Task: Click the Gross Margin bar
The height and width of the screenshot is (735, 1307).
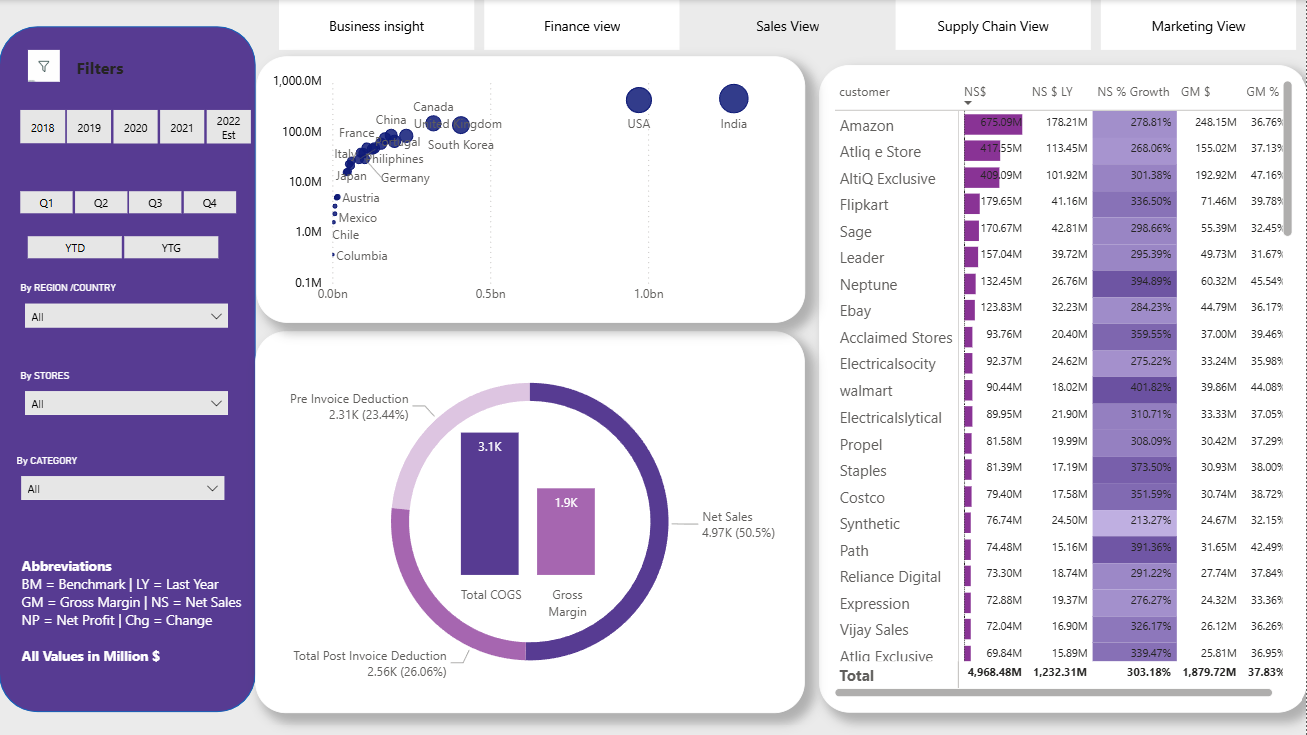Action: (566, 531)
